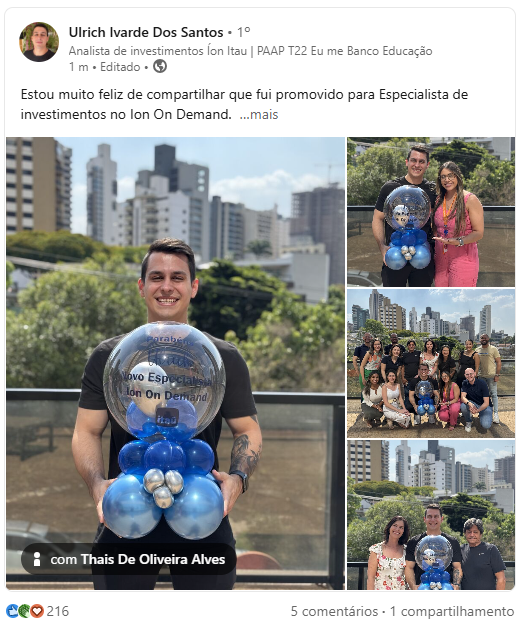Viewport: 522px width, 622px height.
Task: Open the large photo with balloon
Action: click(175, 363)
